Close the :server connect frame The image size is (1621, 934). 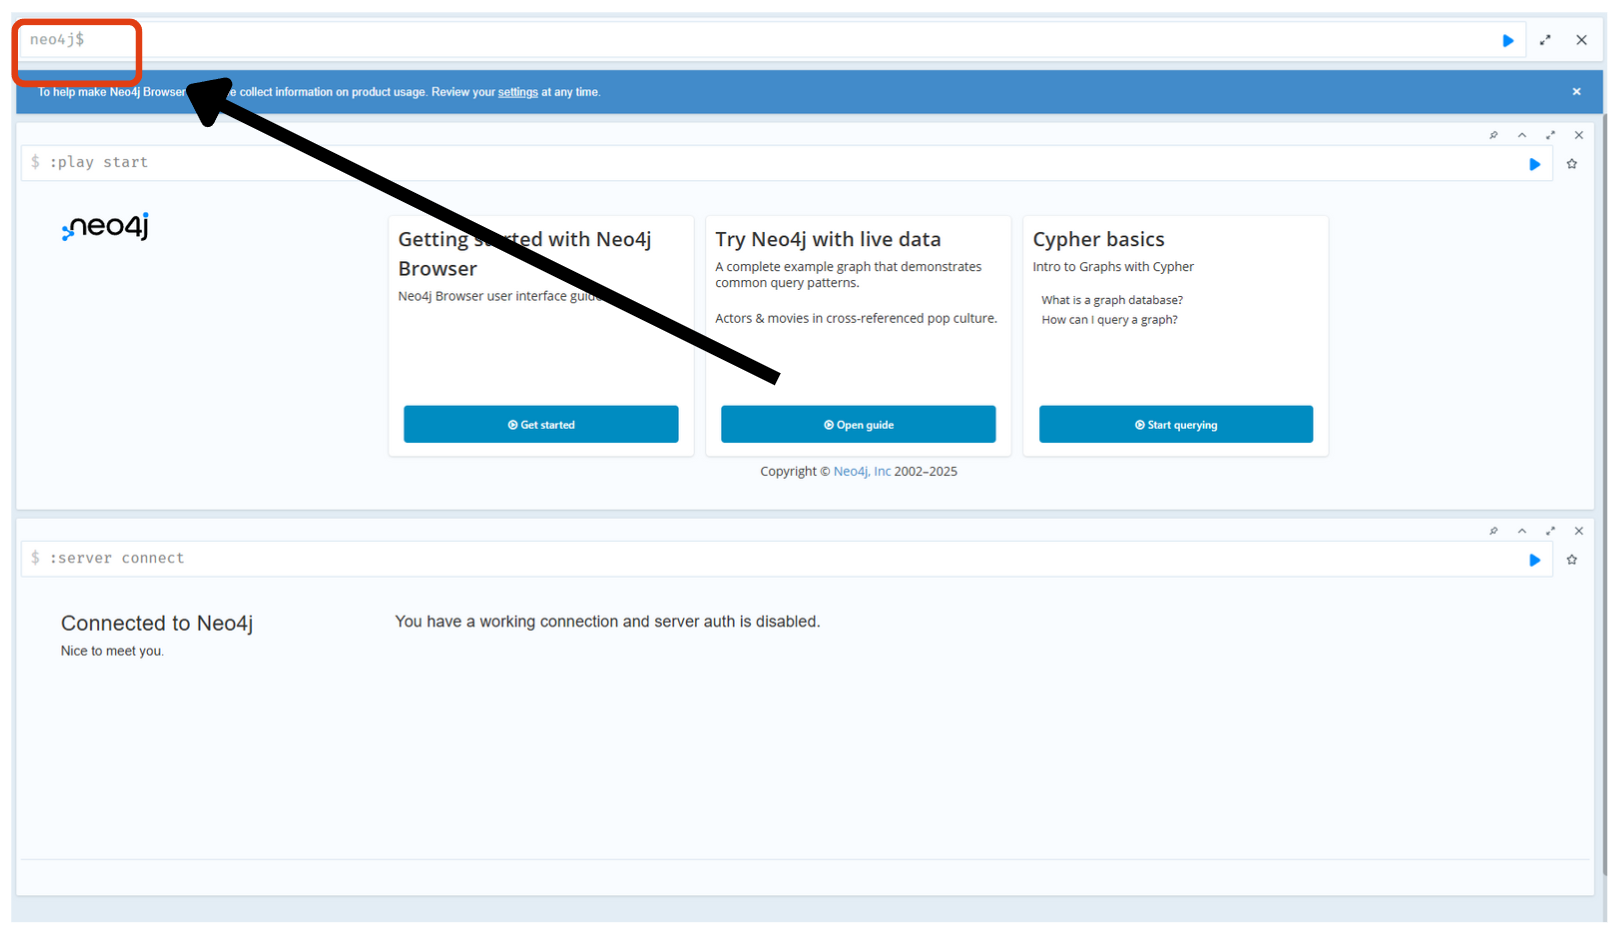click(1579, 531)
